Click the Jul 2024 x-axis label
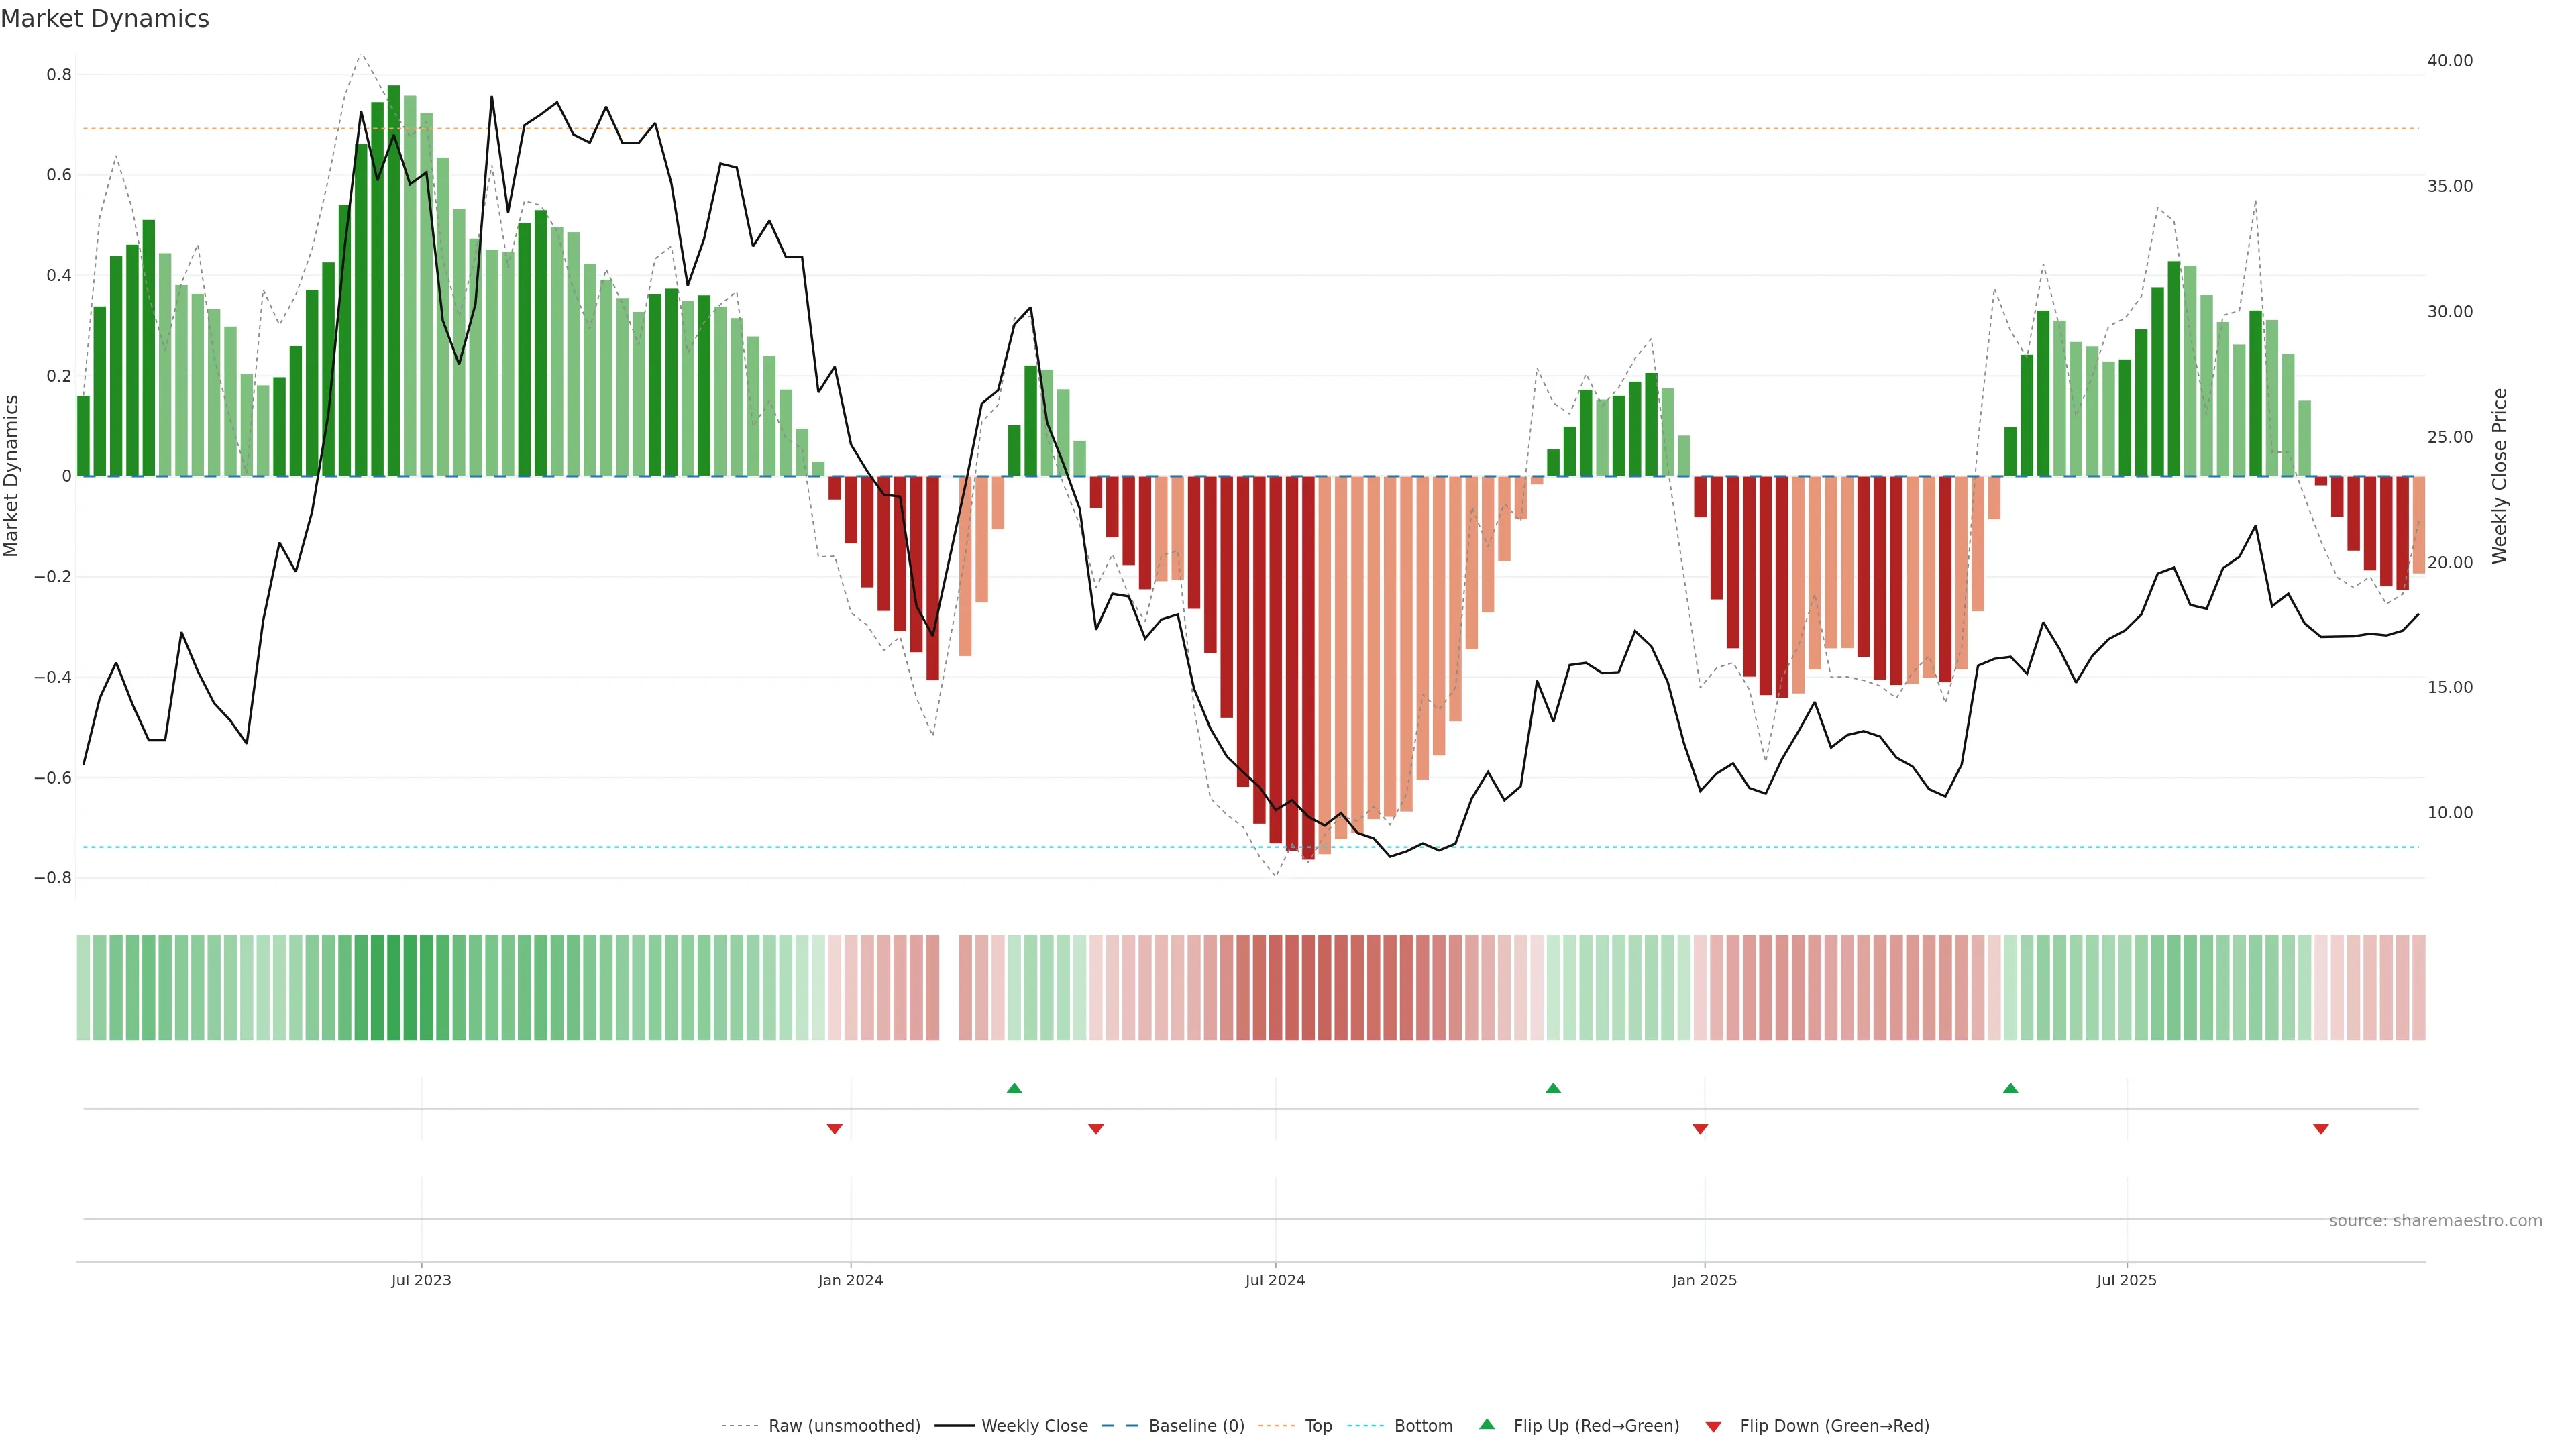The width and height of the screenshot is (2576, 1449). click(1275, 1280)
